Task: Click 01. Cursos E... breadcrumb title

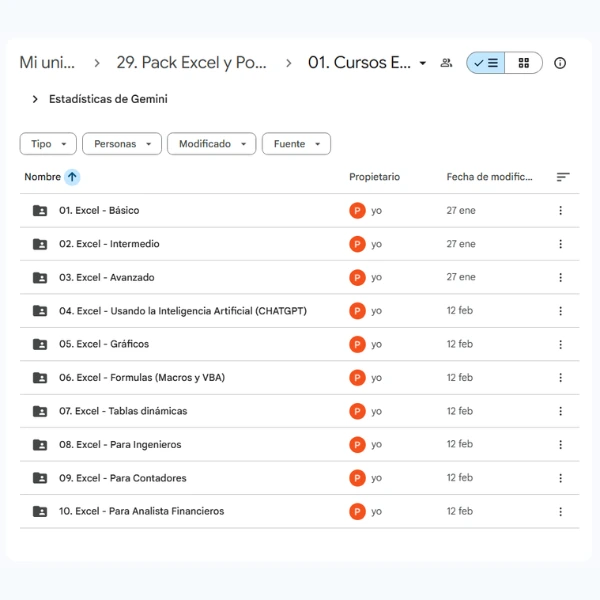Action: click(x=359, y=62)
